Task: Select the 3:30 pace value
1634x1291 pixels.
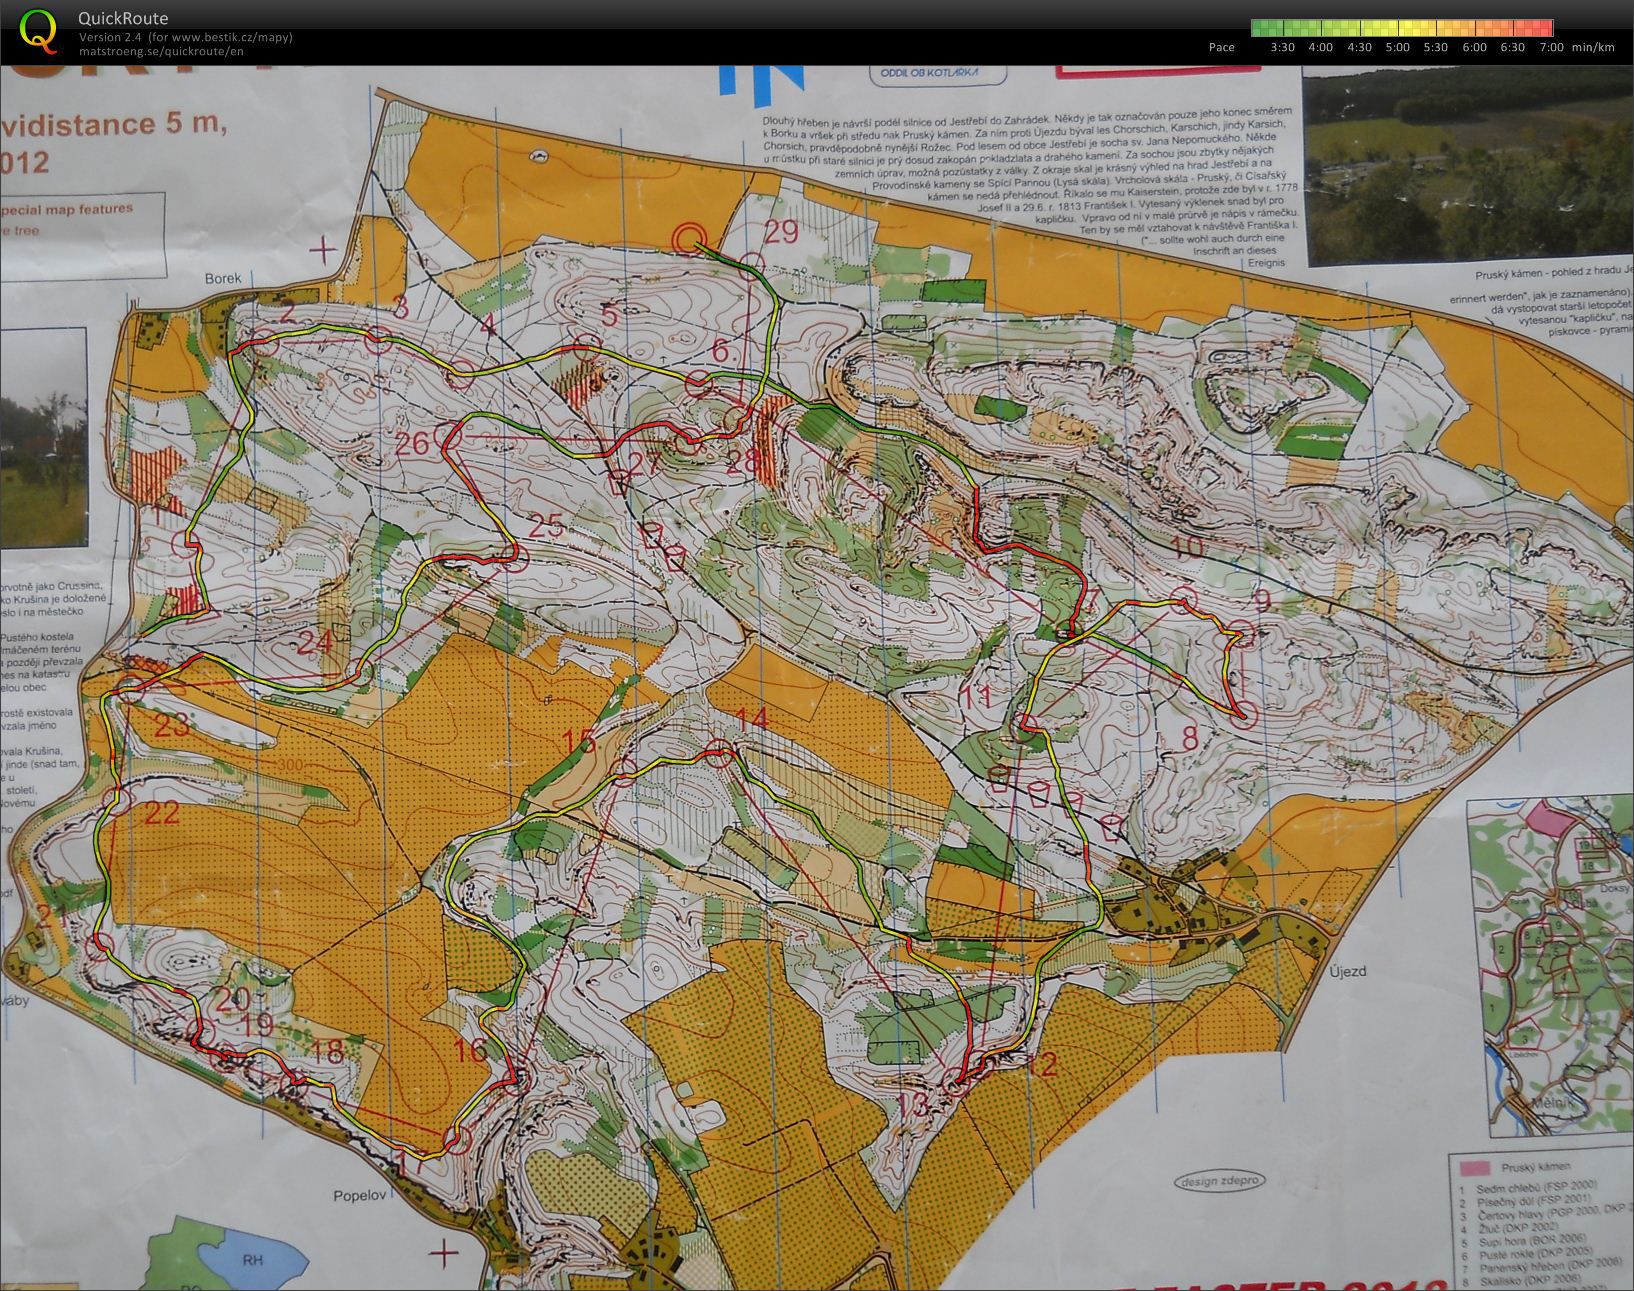Action: pos(1282,47)
